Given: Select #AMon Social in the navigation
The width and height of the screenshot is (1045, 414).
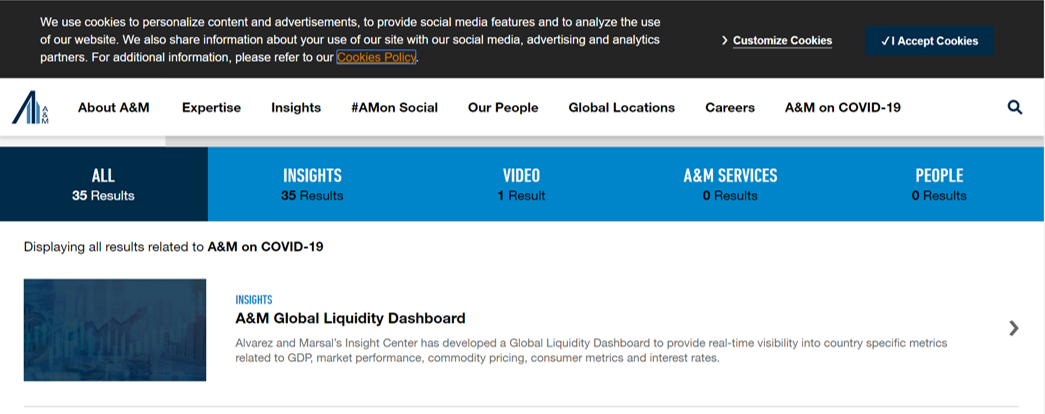Looking at the screenshot, I should coord(394,108).
